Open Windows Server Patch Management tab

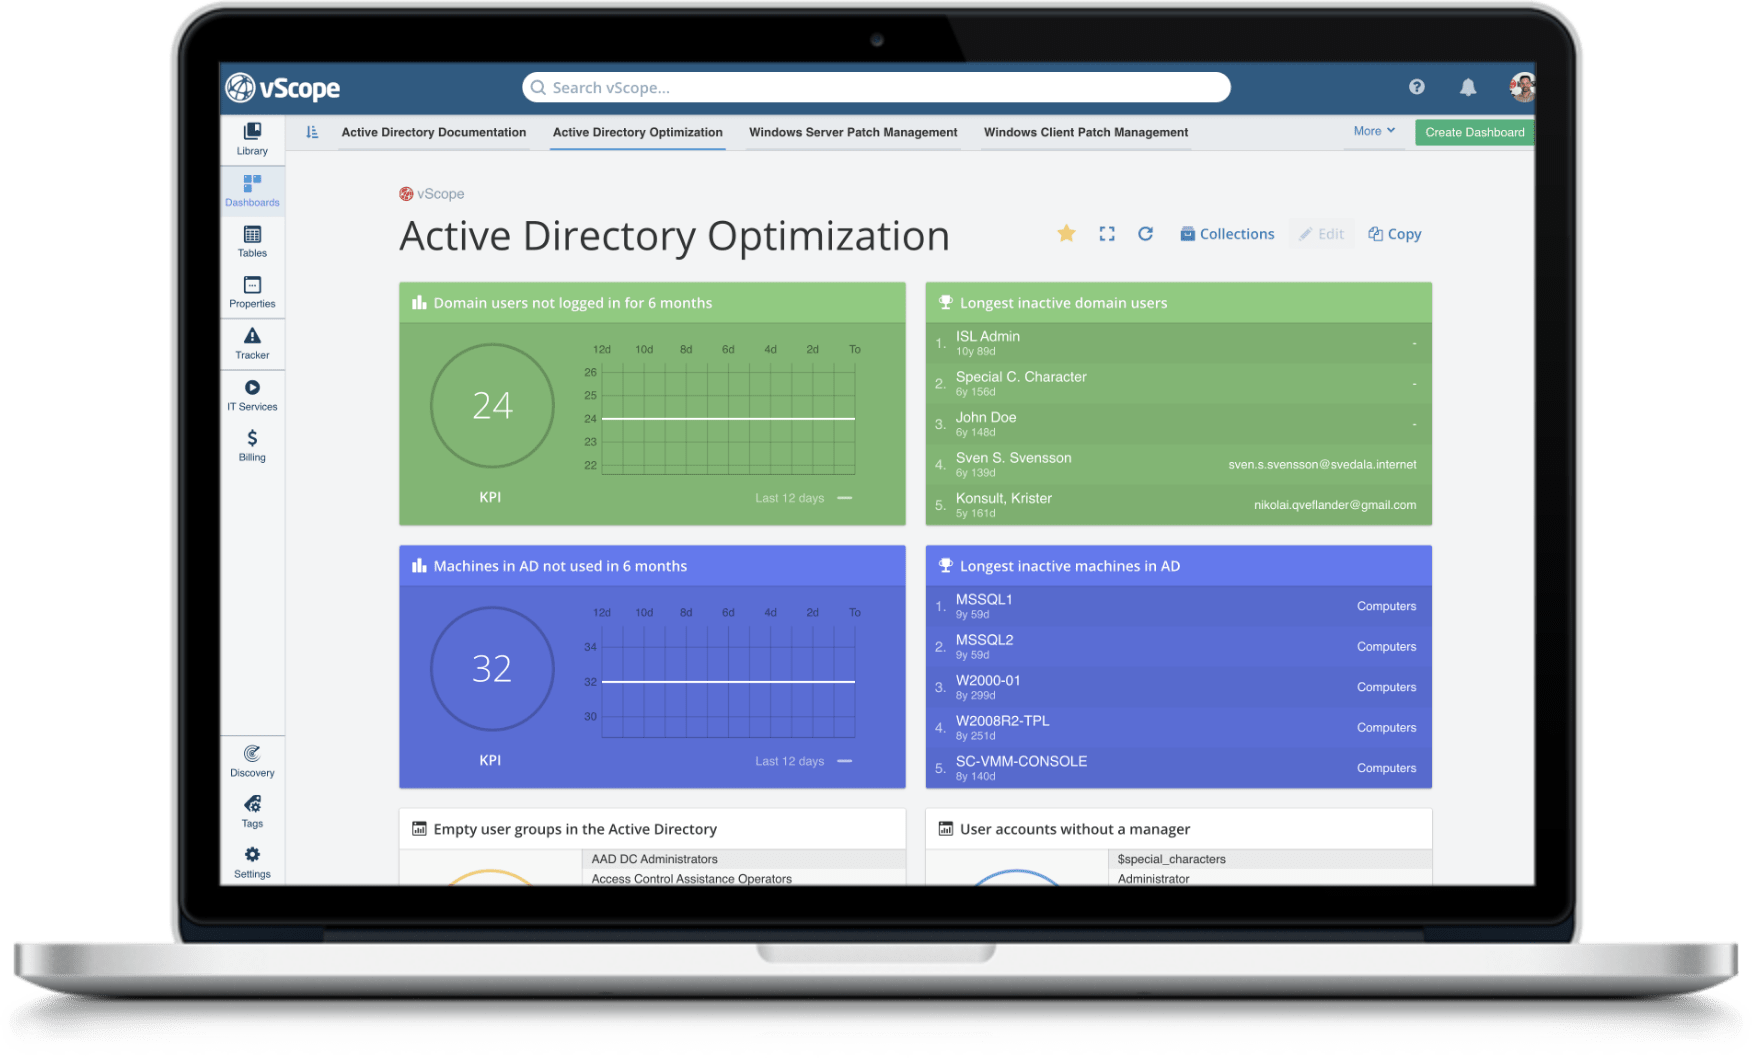[853, 132]
